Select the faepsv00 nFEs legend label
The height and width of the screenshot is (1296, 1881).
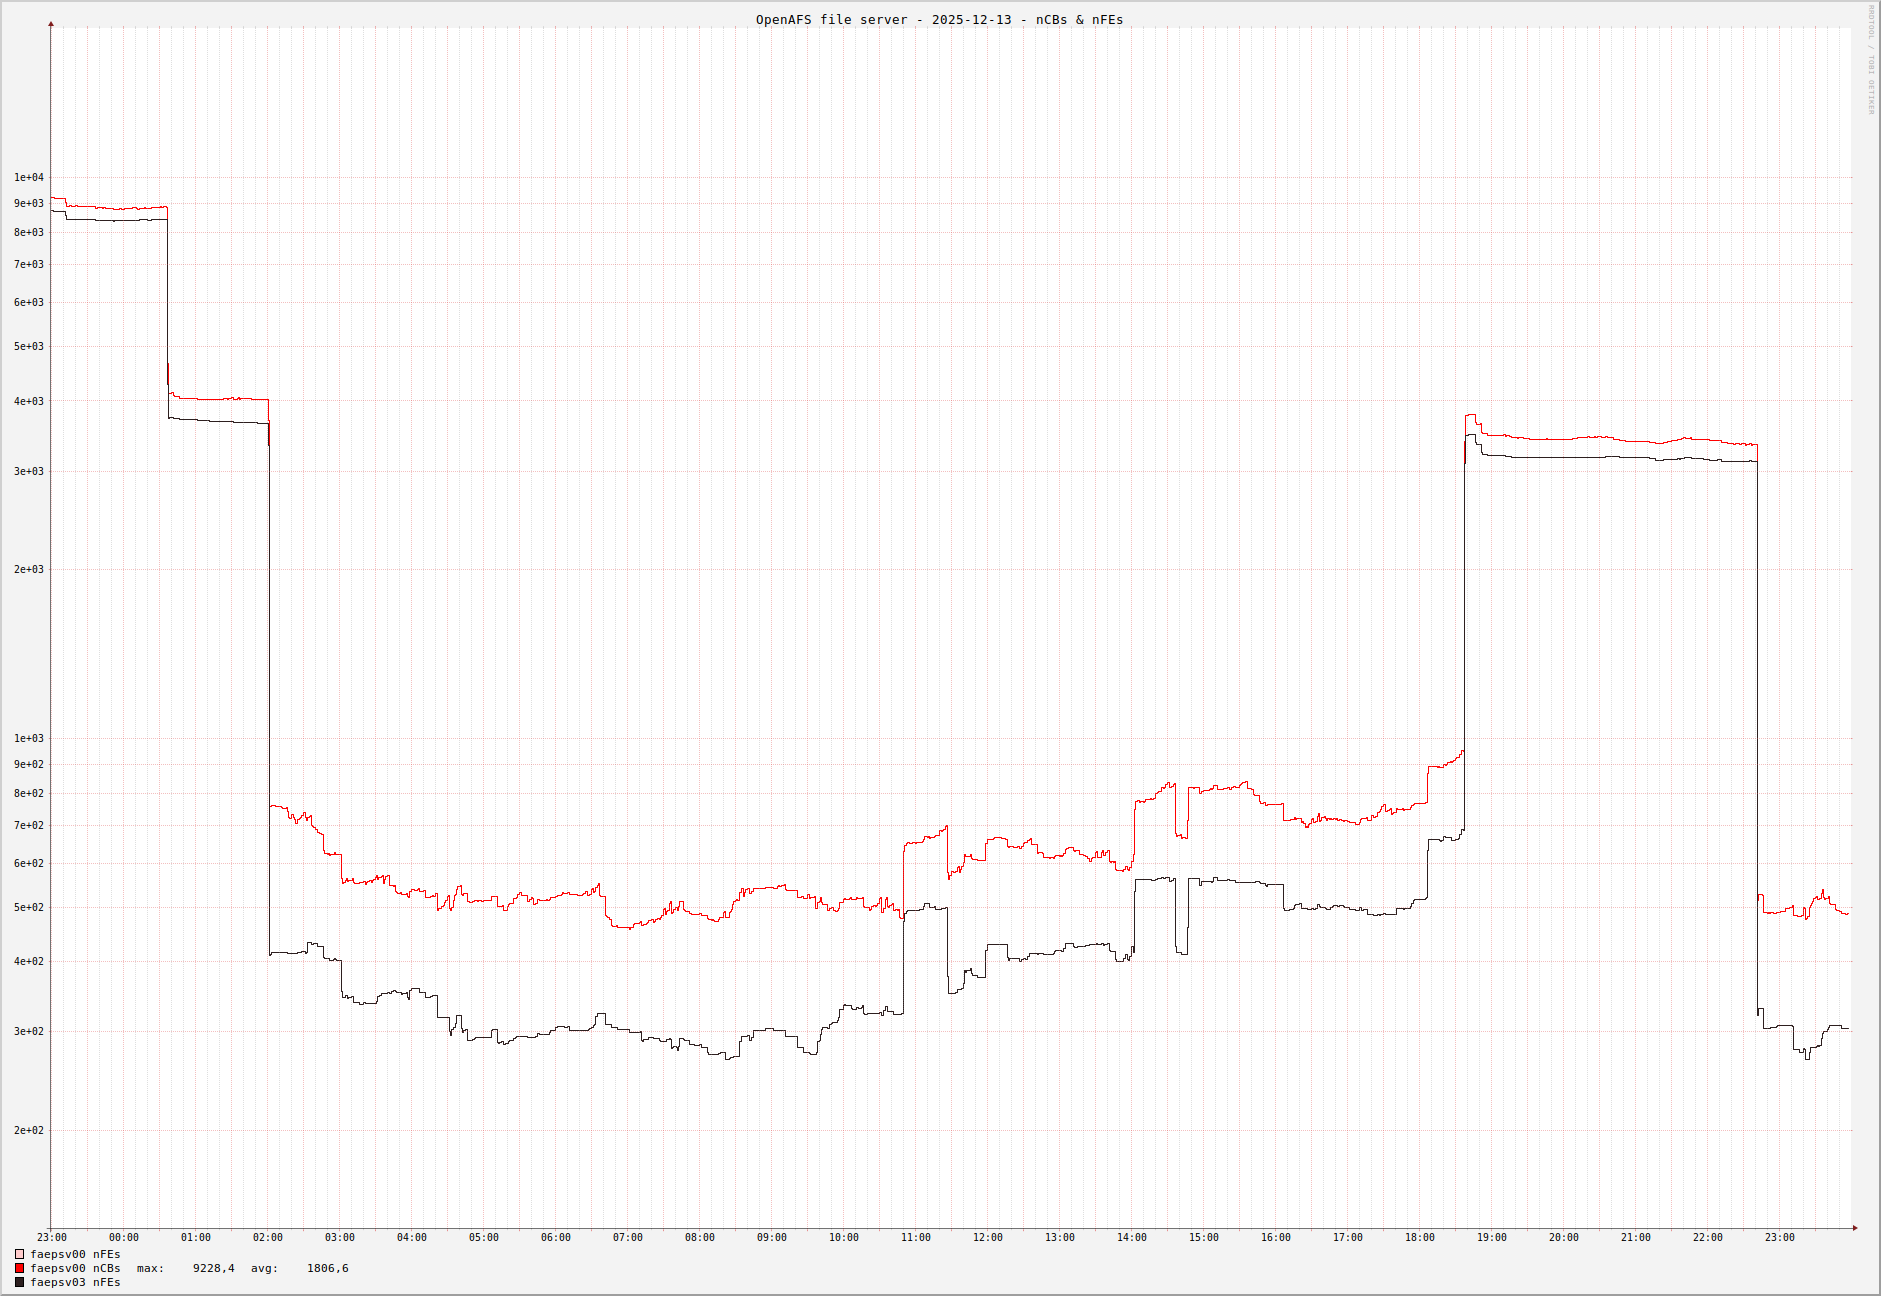click(x=75, y=1254)
